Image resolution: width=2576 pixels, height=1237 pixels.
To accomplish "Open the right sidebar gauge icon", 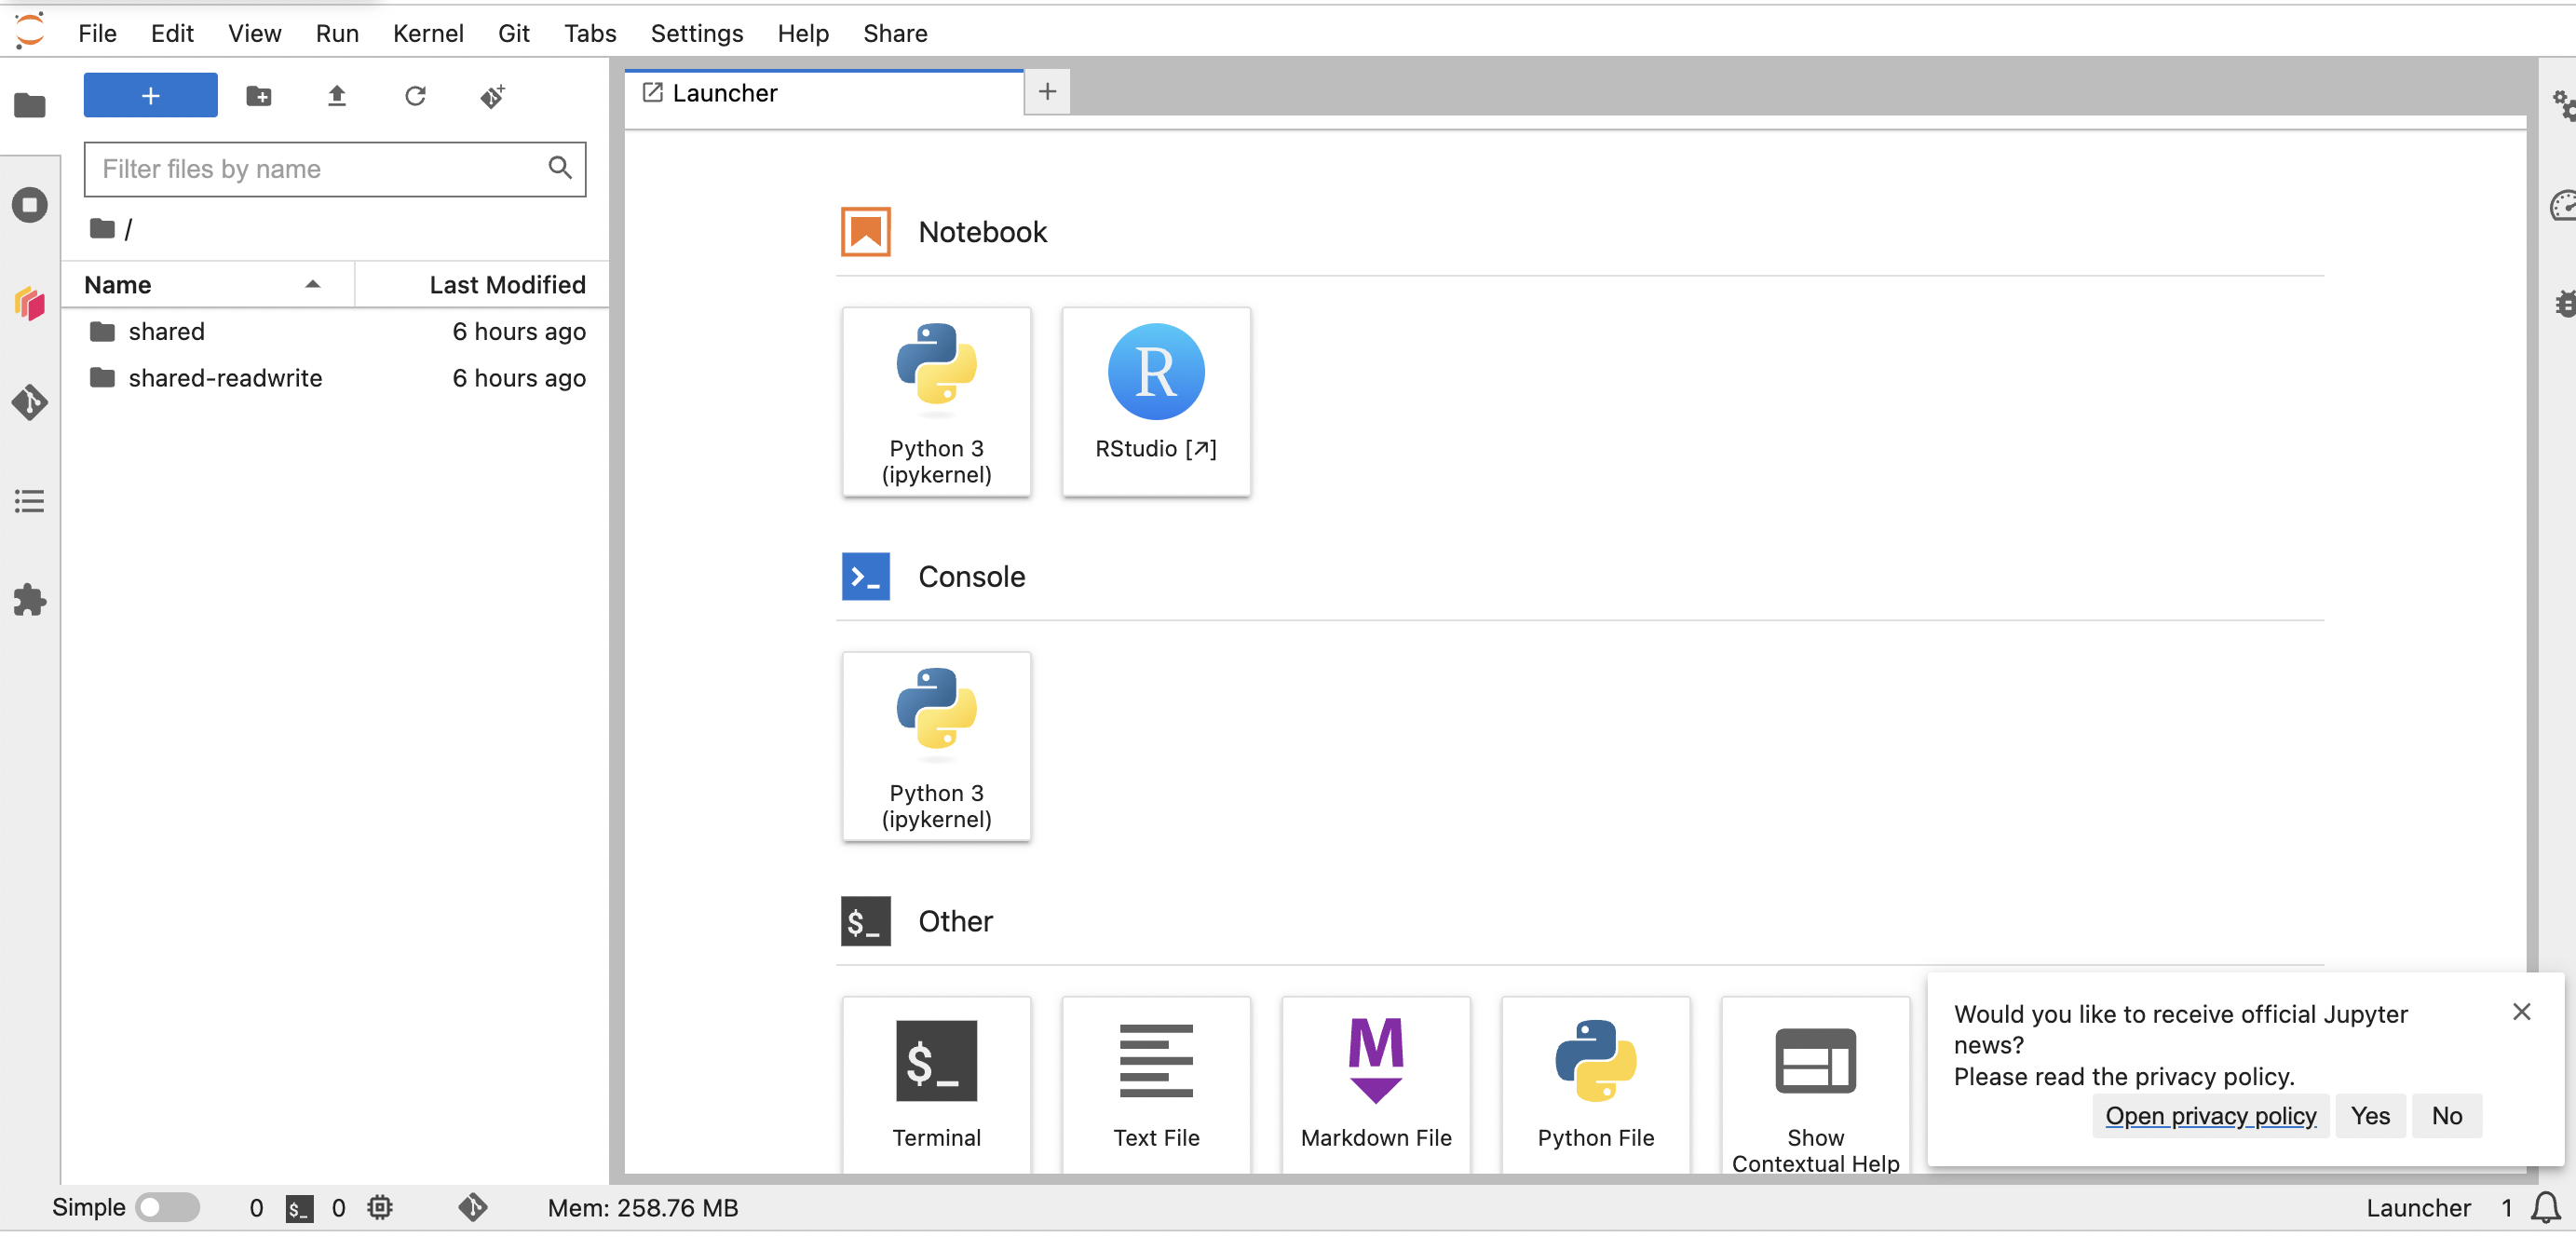I will tap(2562, 205).
